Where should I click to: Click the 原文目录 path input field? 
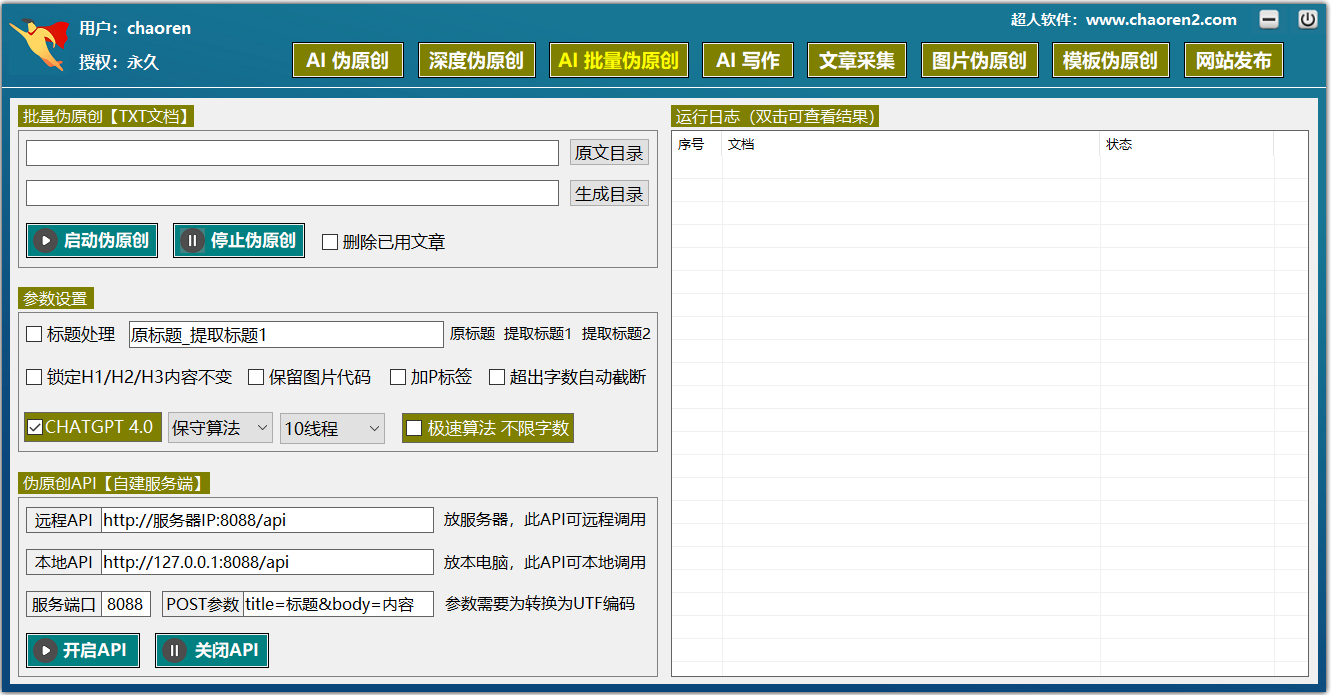292,153
